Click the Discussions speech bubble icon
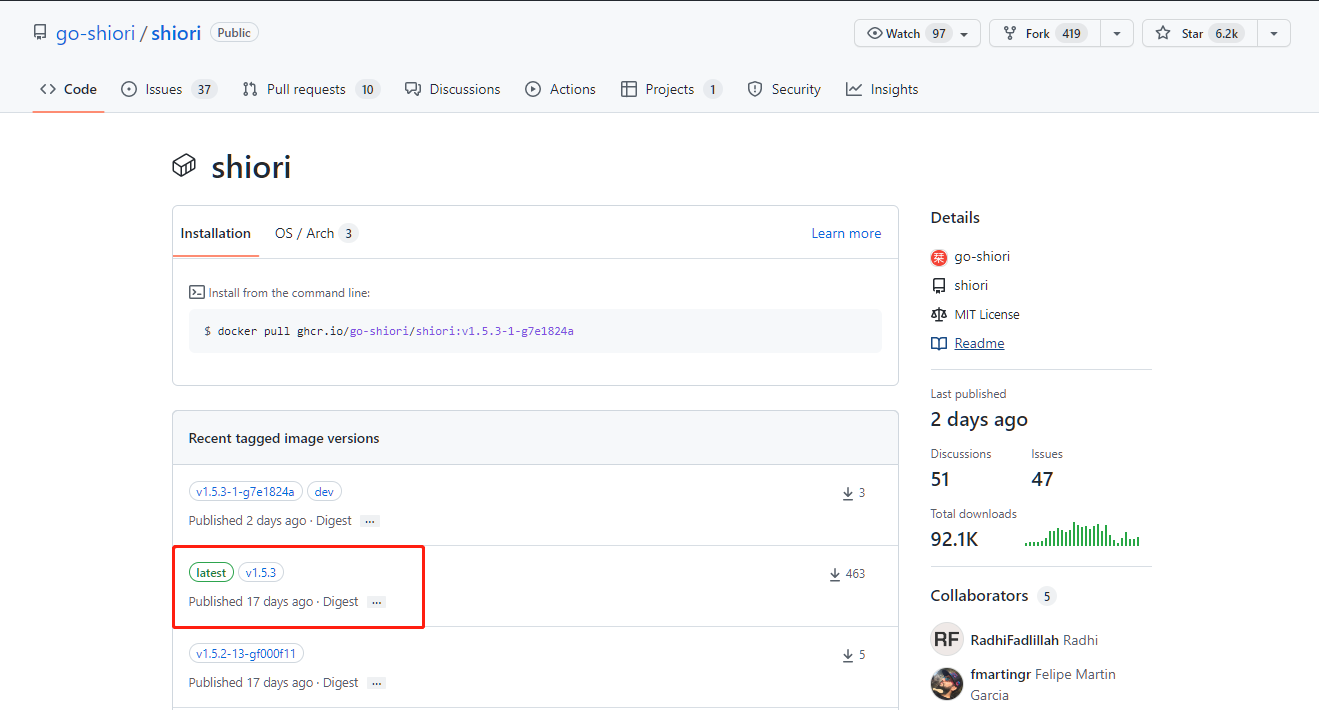Viewport: 1319px width, 710px height. click(413, 89)
